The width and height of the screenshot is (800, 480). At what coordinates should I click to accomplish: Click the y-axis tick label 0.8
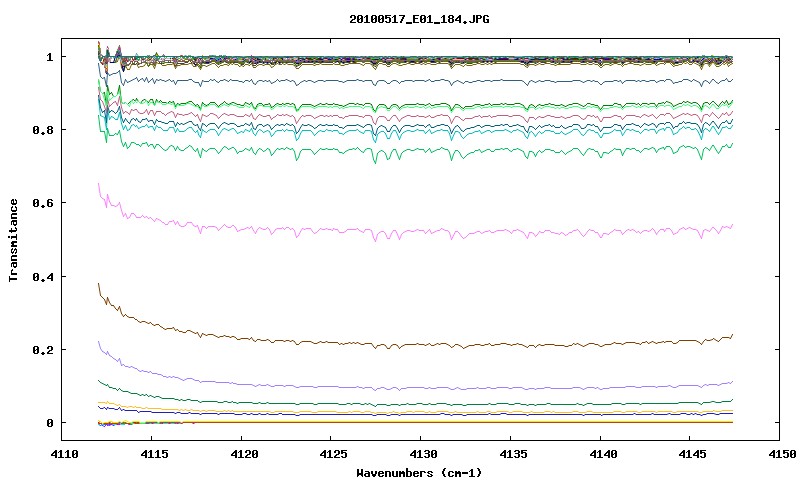click(43, 130)
